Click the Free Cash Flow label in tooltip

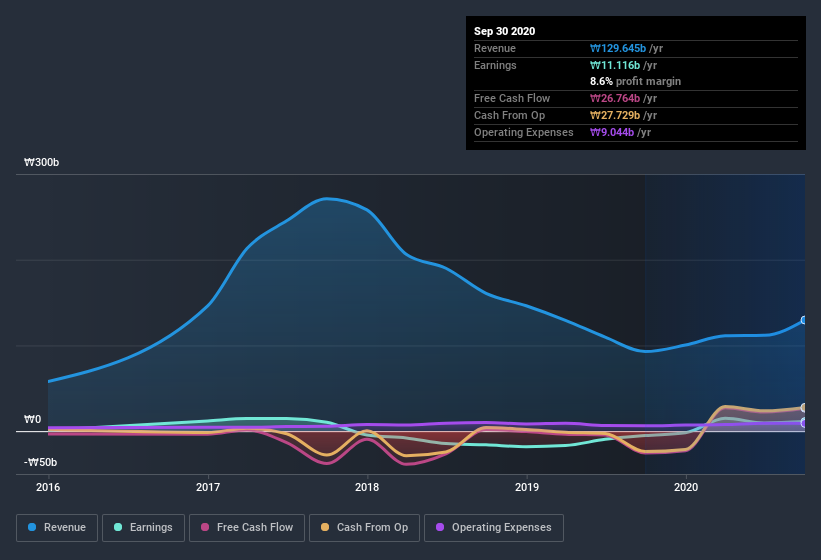click(512, 98)
